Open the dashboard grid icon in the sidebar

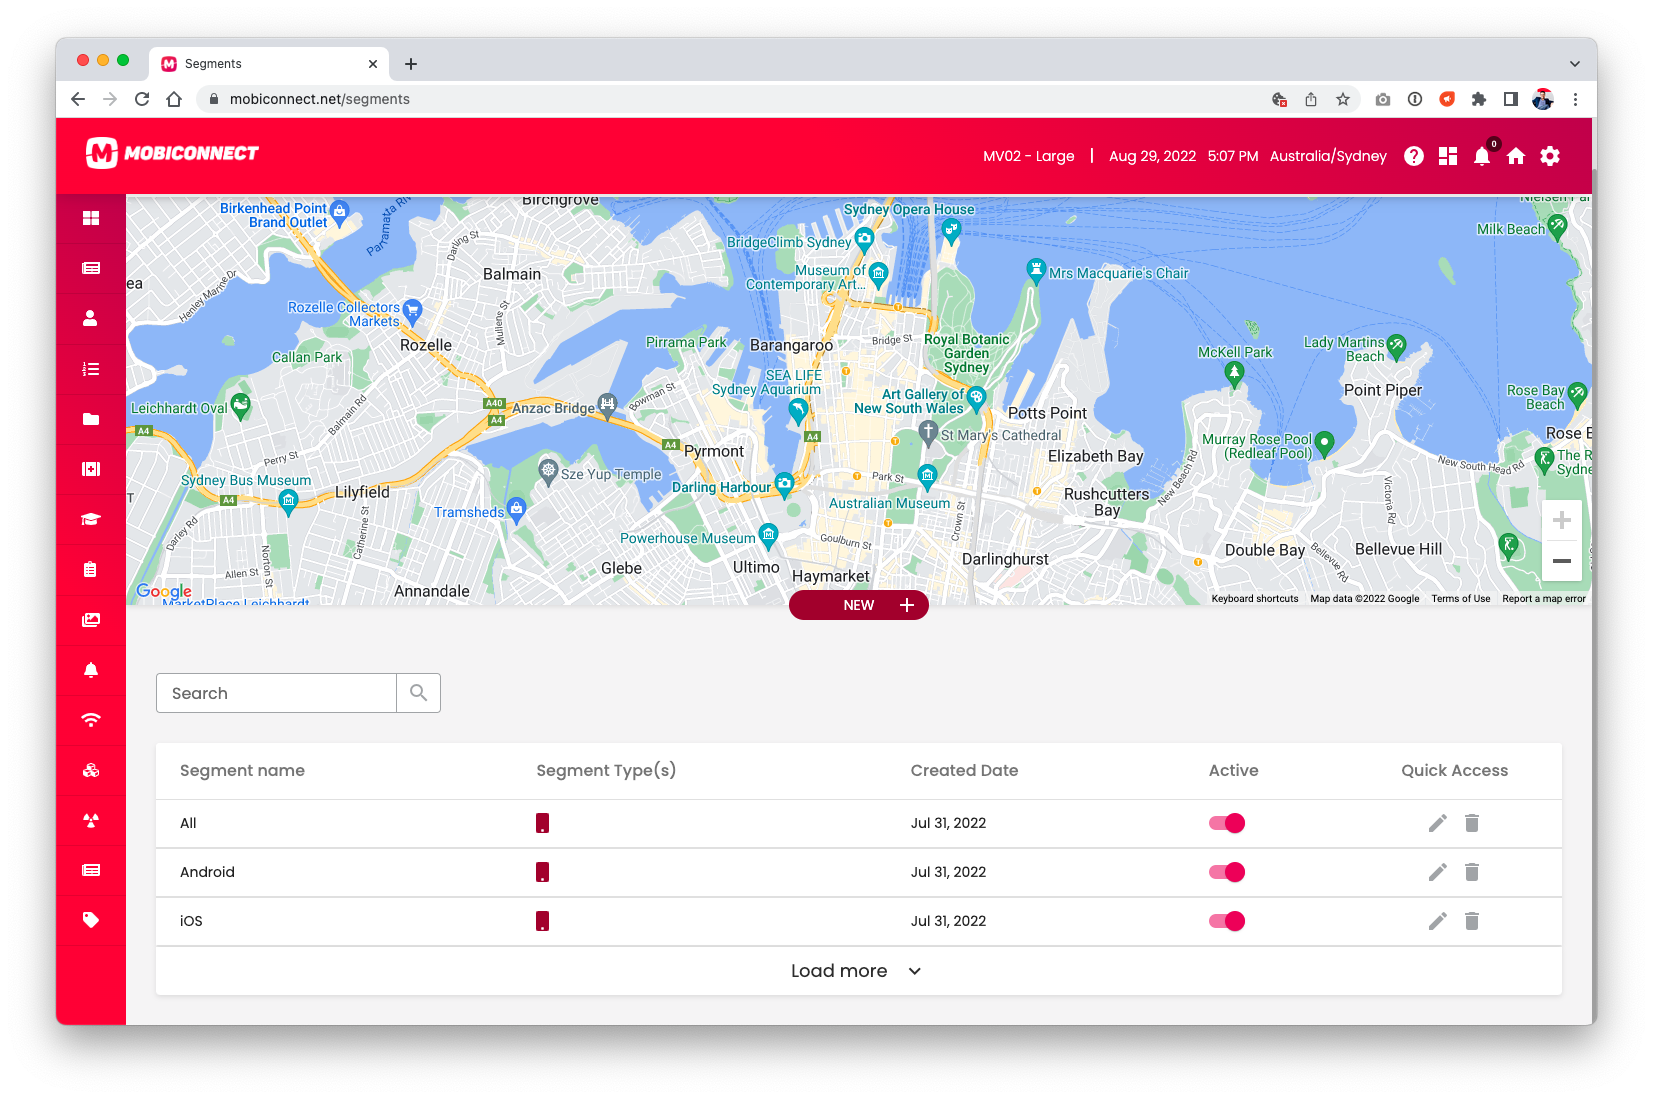[x=91, y=217]
